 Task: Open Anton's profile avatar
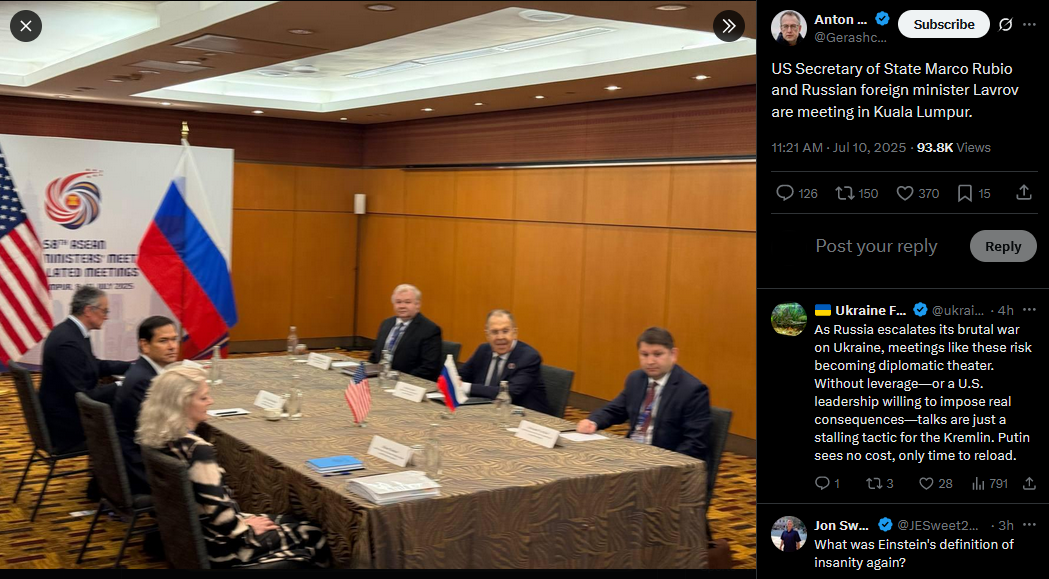[x=789, y=27]
